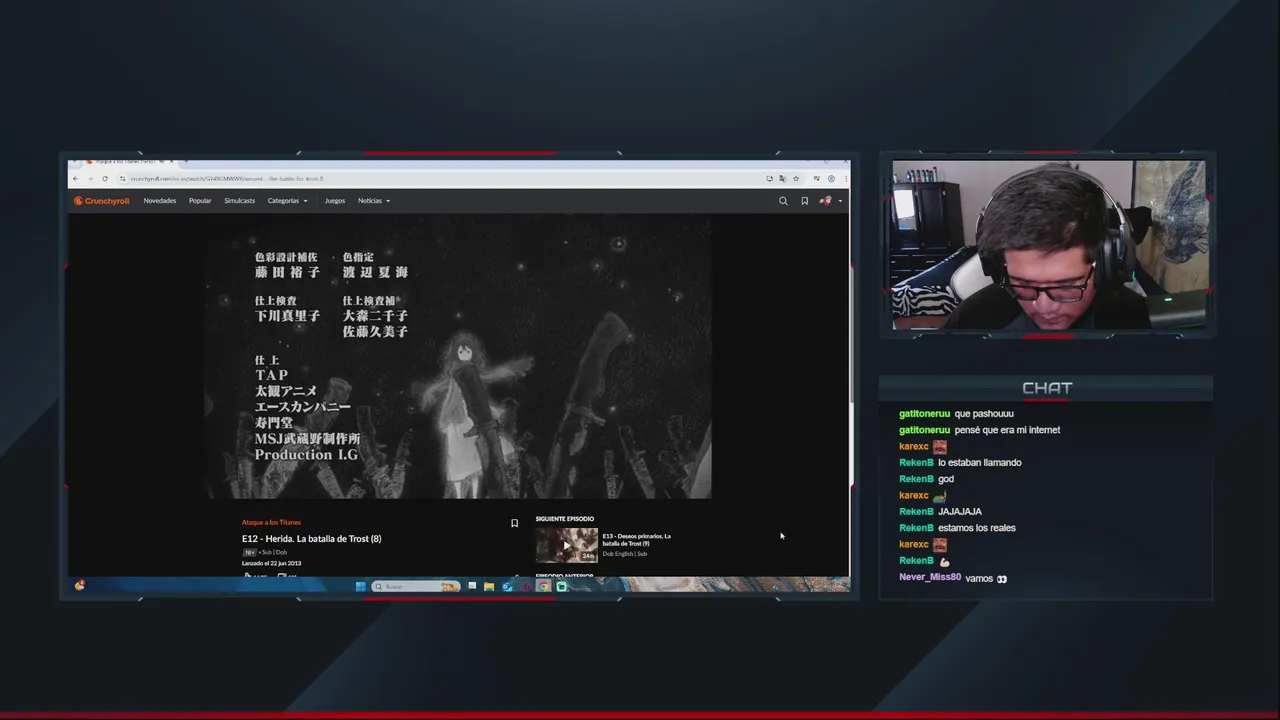This screenshot has height=720, width=1280.
Task: Go forward in the browser
Action: tap(90, 178)
